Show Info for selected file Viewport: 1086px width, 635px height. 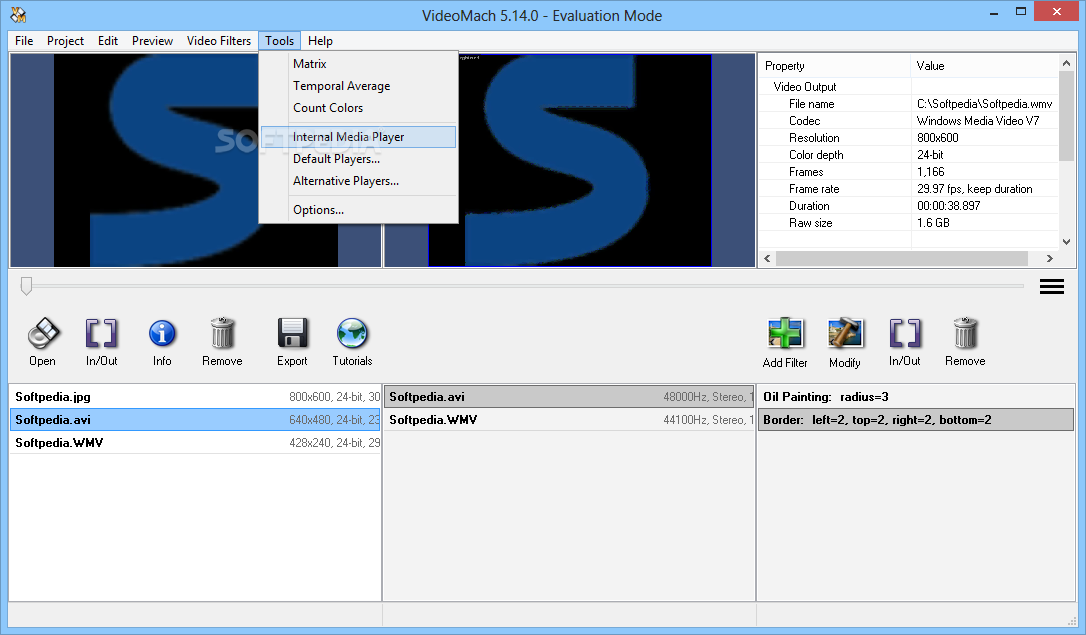tap(162, 334)
